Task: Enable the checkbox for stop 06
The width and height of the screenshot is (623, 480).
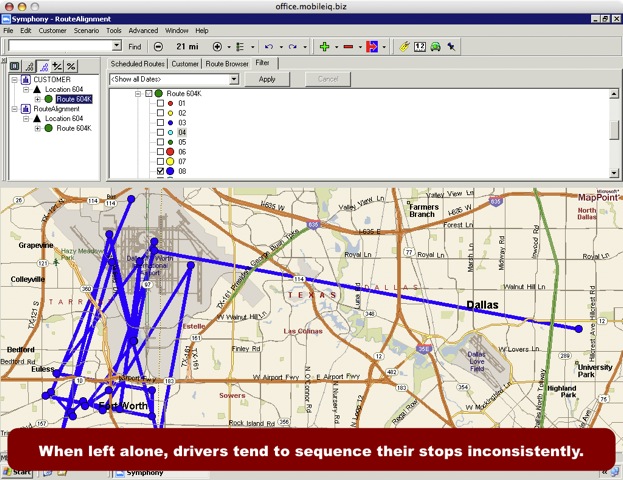Action: (160, 151)
